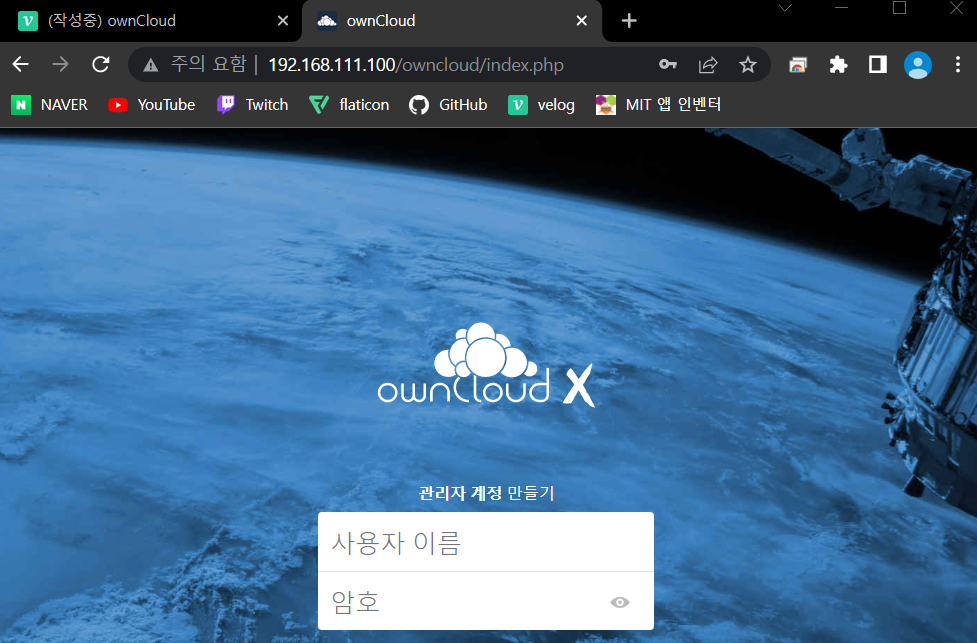
Task: Open the NAVER bookmark
Action: click(x=49, y=105)
